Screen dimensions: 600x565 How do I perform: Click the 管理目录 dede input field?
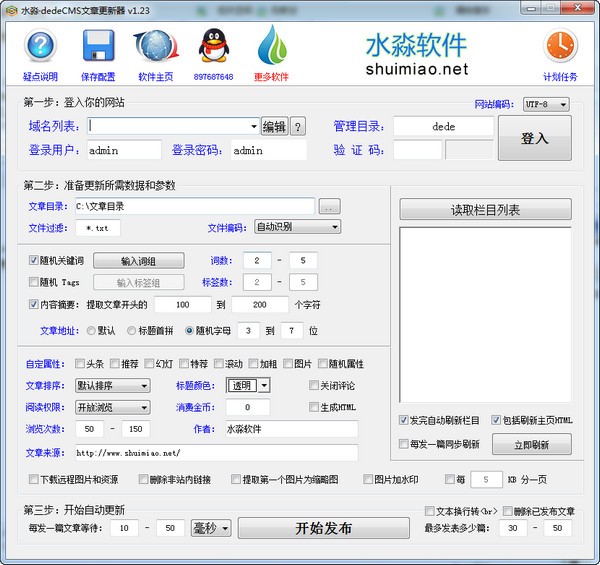point(443,127)
